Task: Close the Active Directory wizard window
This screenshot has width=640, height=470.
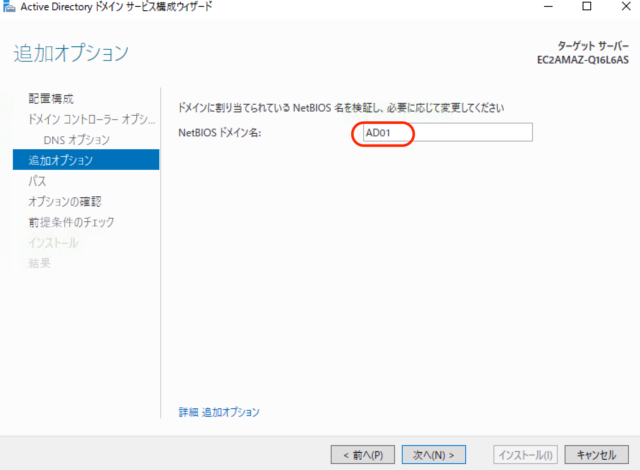Action: [x=625, y=7]
